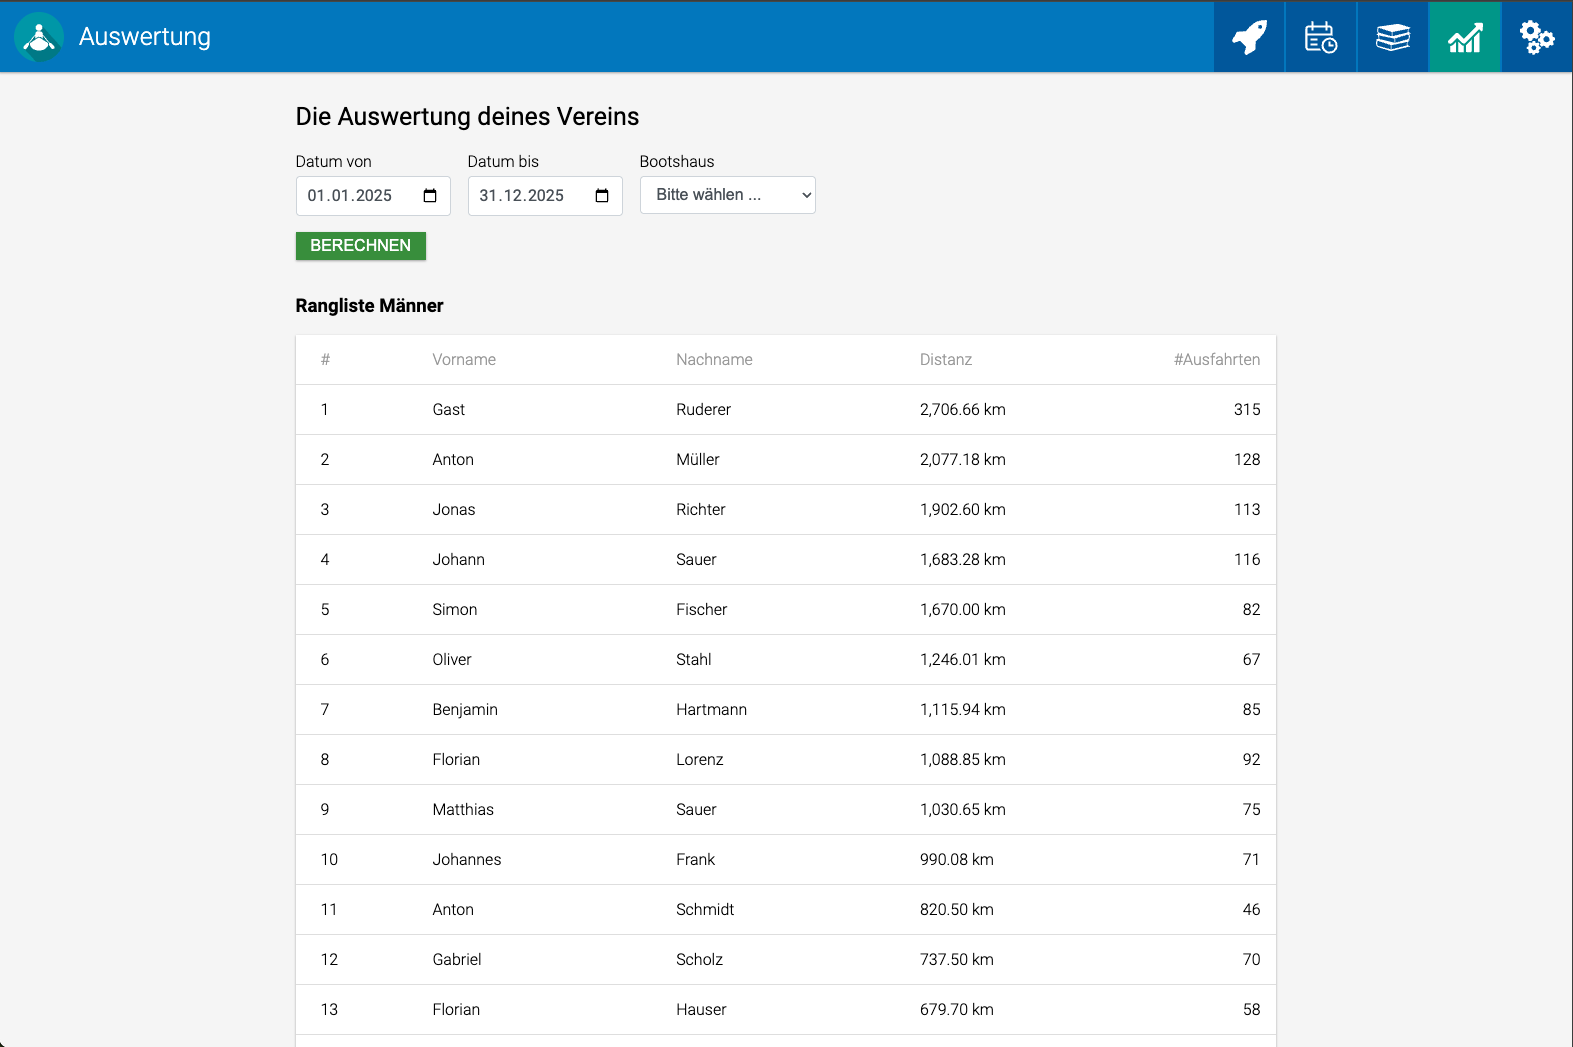Open the stacked books logbook icon
Viewport: 1573px width, 1047px height.
coord(1392,37)
